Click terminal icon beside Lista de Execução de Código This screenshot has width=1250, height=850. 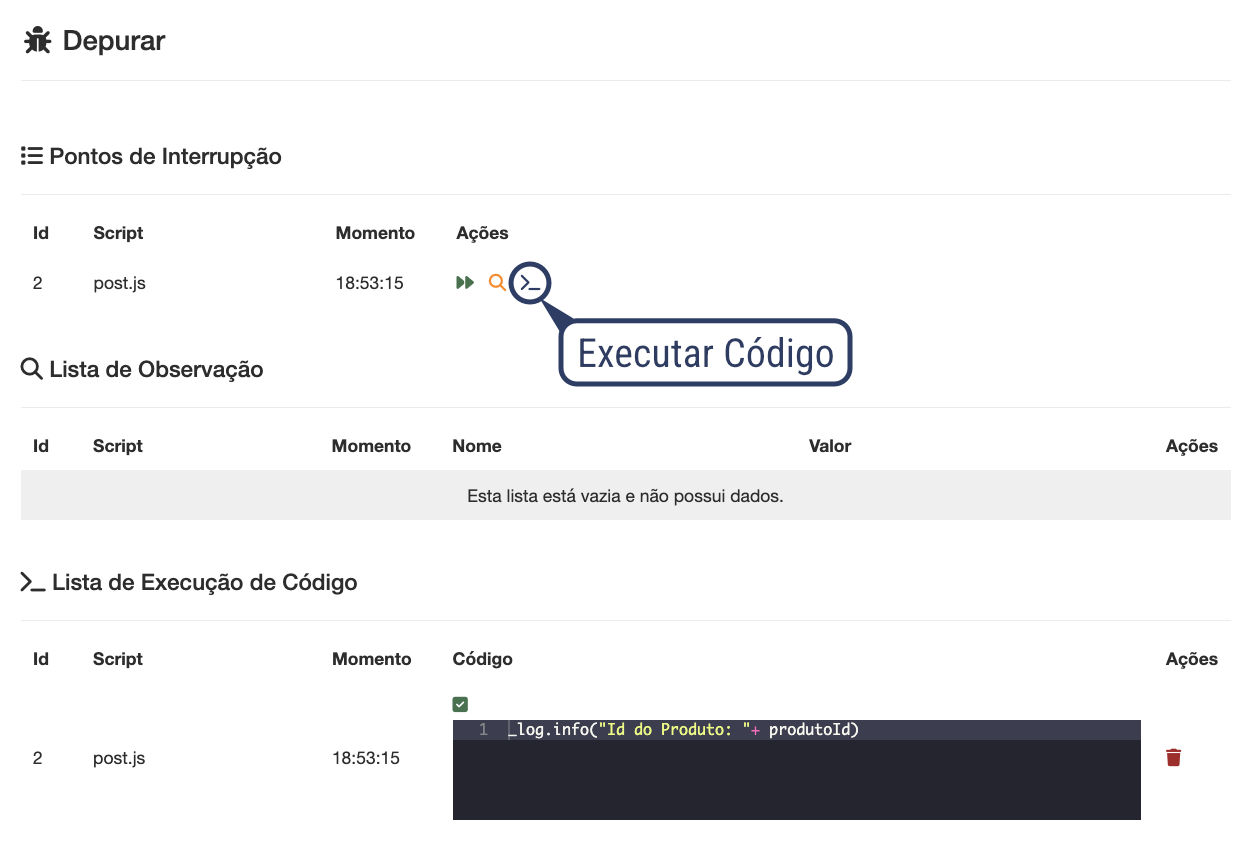33,582
